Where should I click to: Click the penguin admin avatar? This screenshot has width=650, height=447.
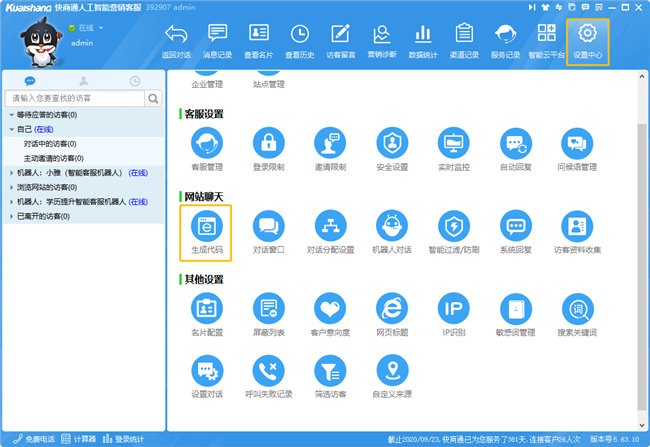tap(41, 42)
